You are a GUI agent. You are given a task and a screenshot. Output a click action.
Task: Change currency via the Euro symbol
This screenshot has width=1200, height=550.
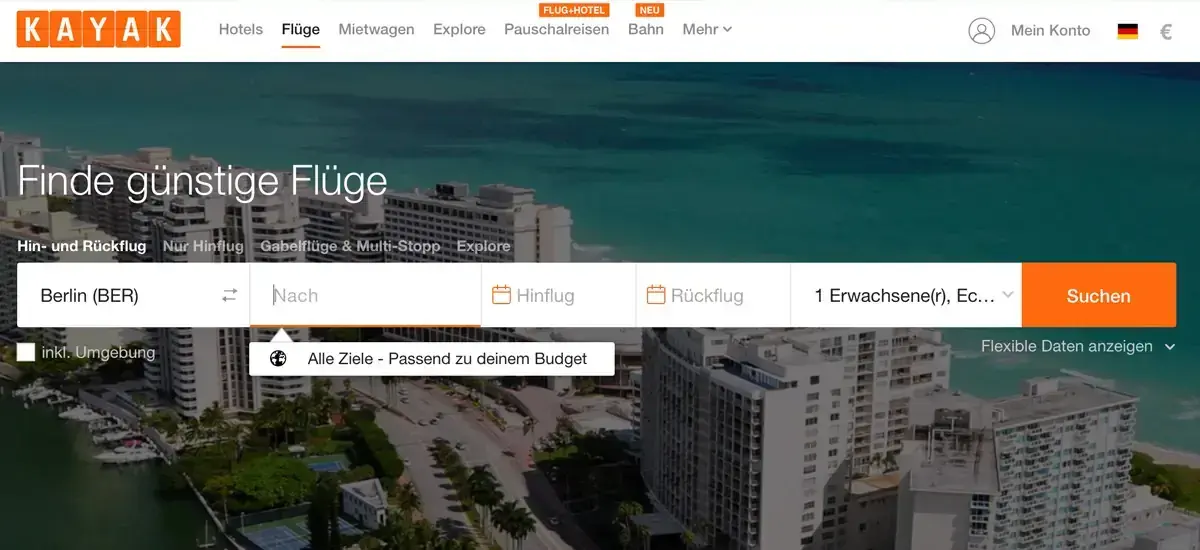point(1166,31)
